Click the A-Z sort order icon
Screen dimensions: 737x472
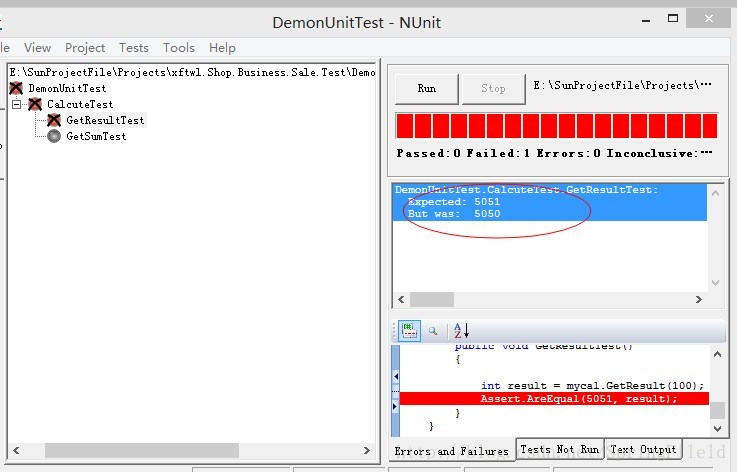[x=461, y=330]
